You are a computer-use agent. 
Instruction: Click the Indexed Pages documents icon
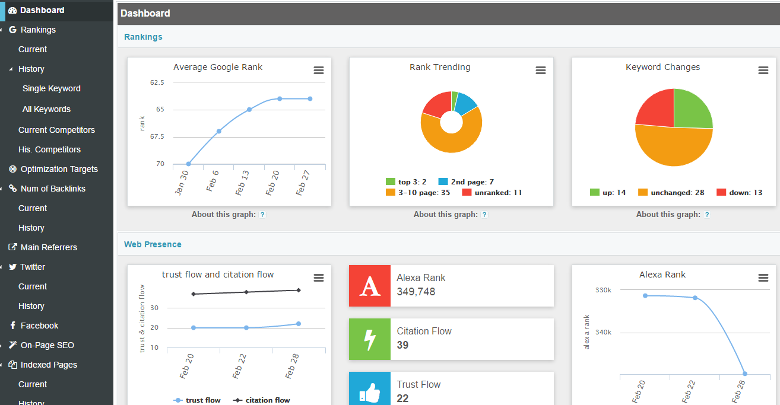click(13, 365)
